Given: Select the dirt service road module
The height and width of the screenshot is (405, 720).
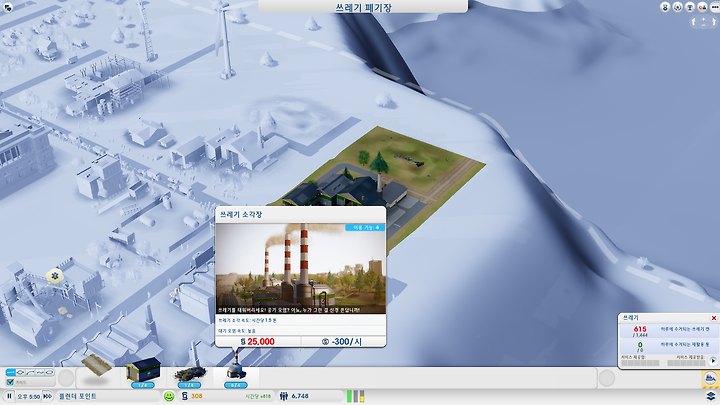Looking at the screenshot, I should pos(96,367).
